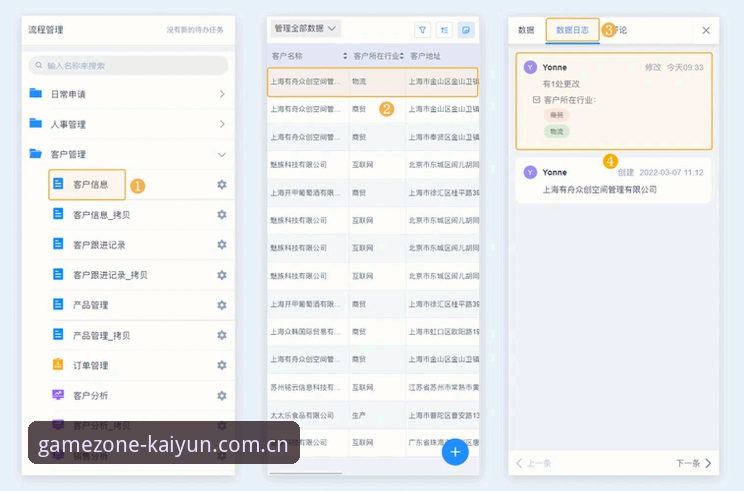Click the 产品管理 blue form icon
744x491 pixels.
point(58,304)
